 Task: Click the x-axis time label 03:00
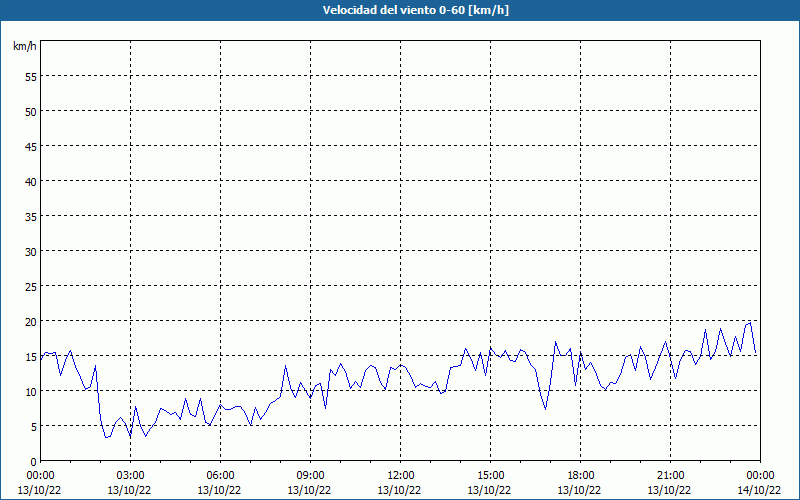click(x=130, y=476)
